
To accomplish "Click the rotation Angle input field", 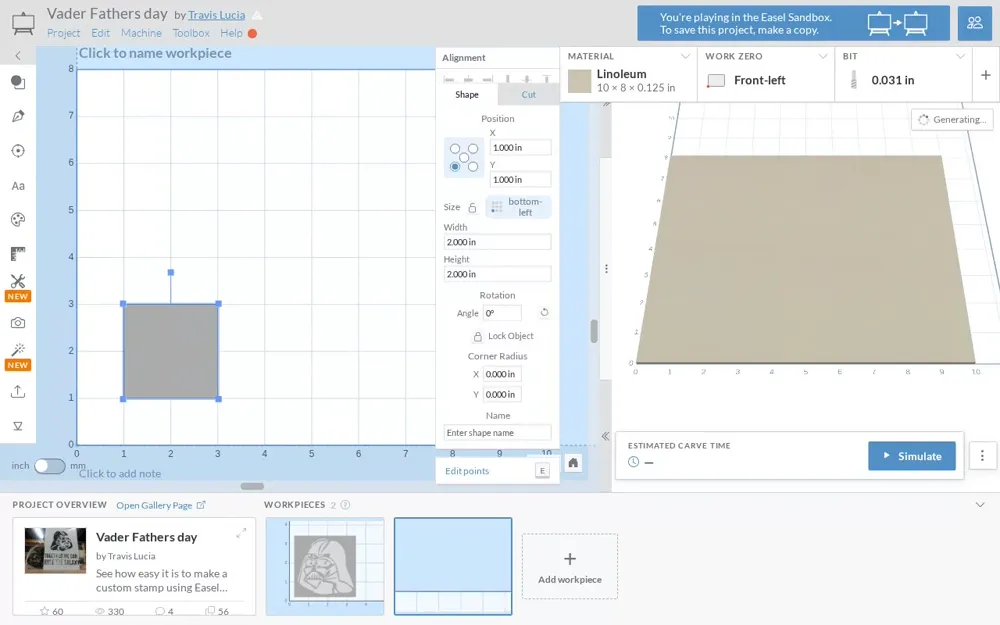I will coord(503,313).
